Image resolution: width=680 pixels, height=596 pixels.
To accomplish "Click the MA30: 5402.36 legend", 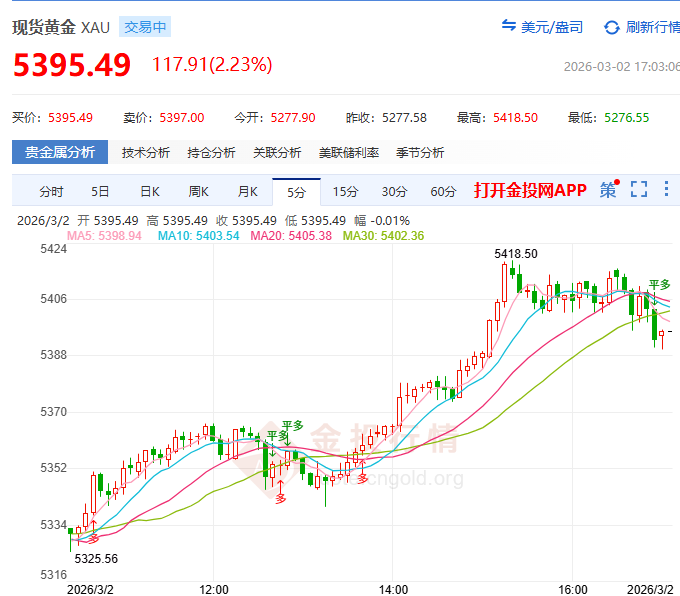I will coord(383,236).
